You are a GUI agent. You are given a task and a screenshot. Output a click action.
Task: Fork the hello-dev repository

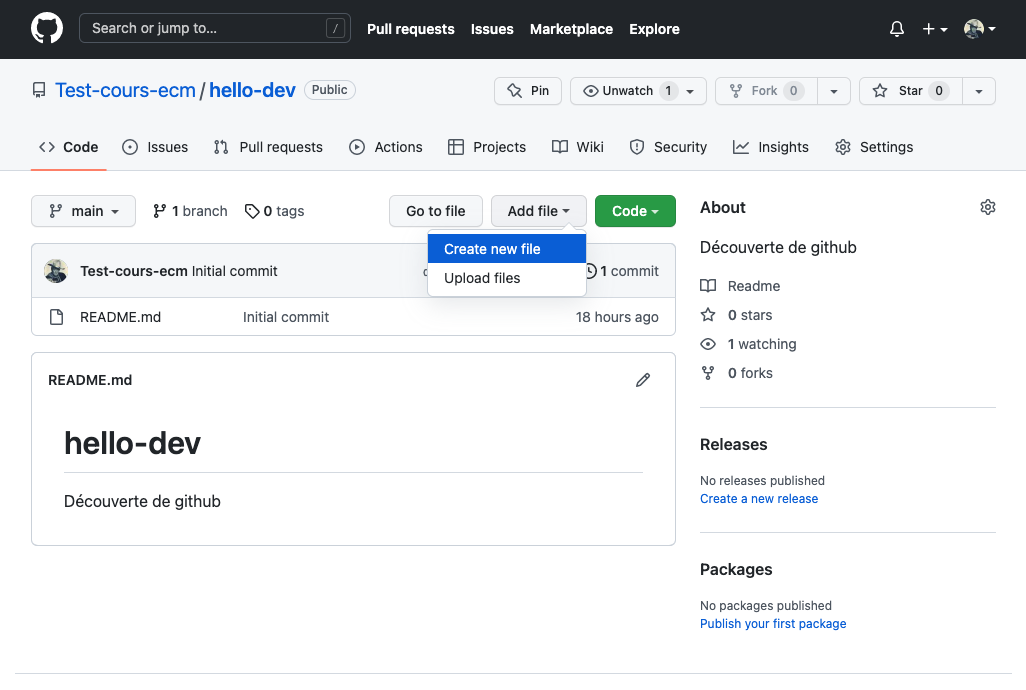765,91
